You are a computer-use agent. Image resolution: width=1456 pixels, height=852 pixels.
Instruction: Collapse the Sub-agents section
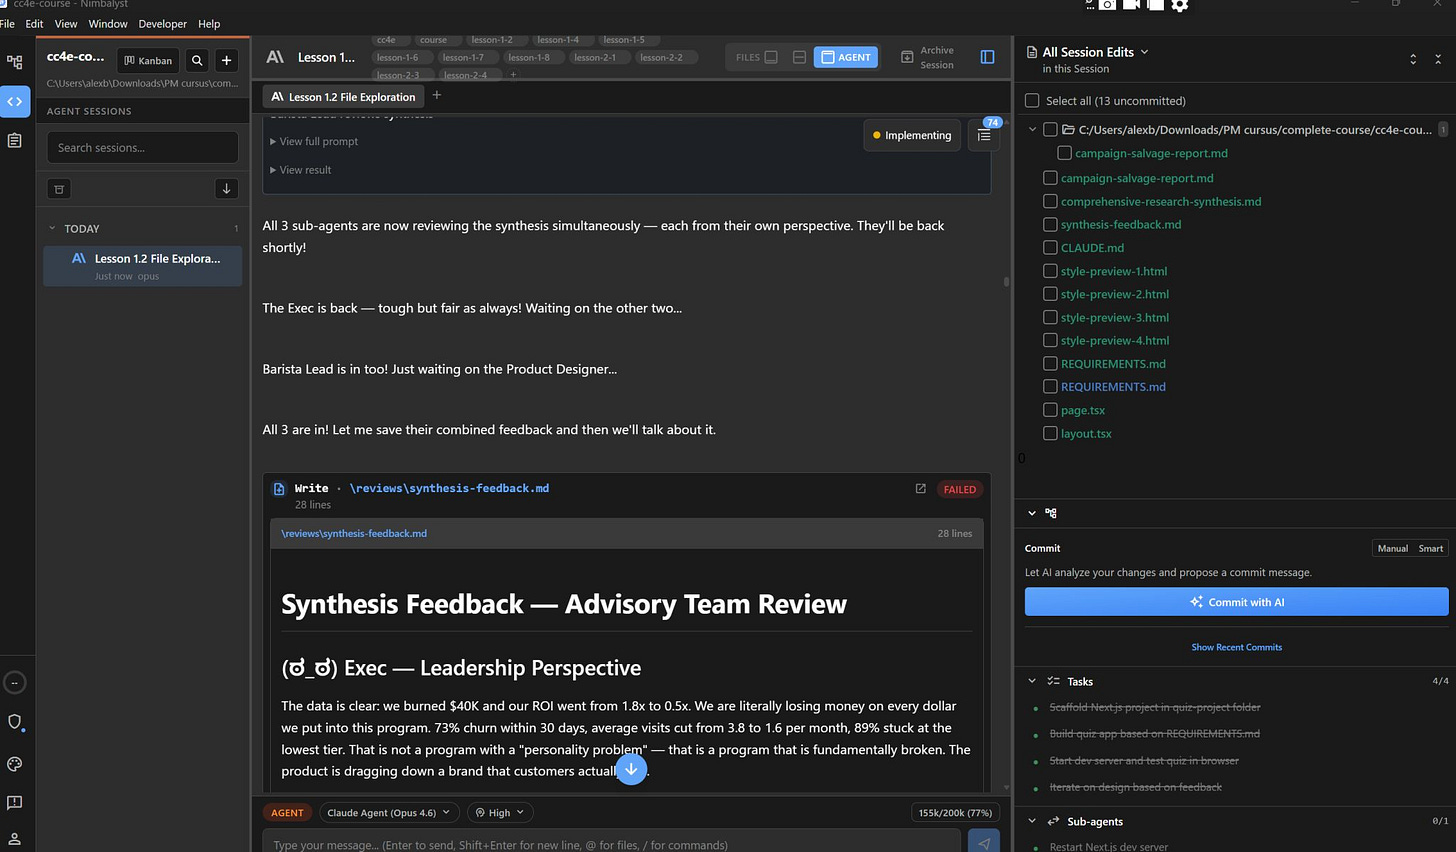click(1032, 821)
